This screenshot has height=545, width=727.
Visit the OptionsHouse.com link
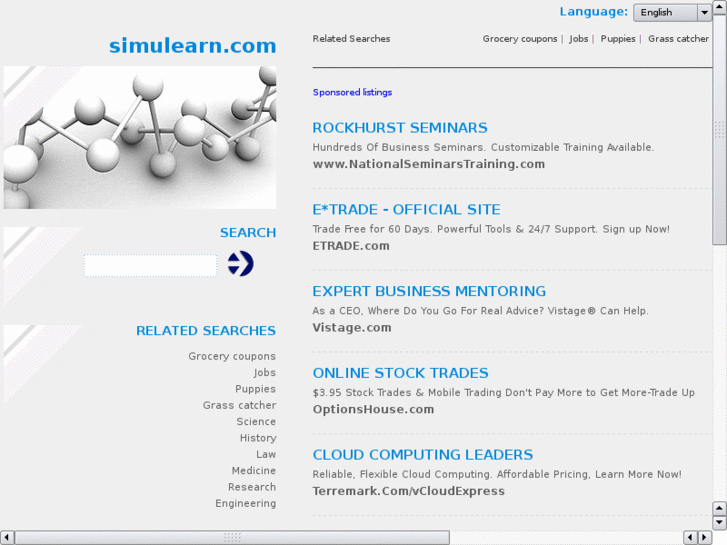(373, 410)
